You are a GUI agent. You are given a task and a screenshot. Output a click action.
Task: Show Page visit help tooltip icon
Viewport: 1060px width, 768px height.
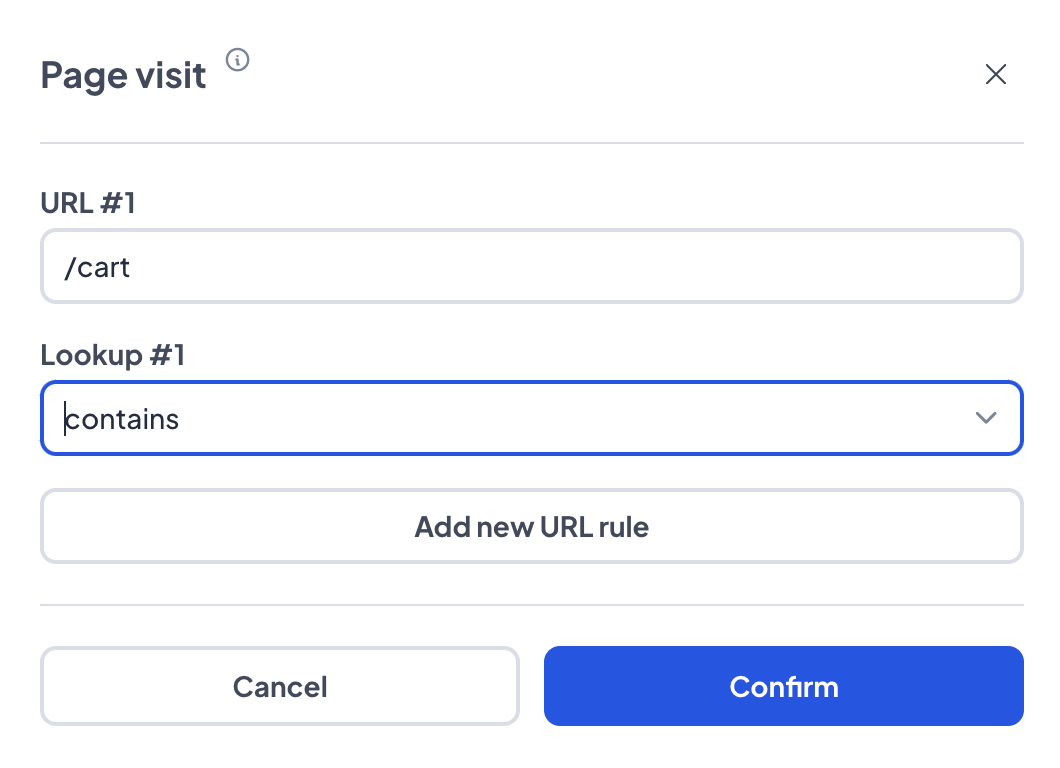(x=237, y=60)
